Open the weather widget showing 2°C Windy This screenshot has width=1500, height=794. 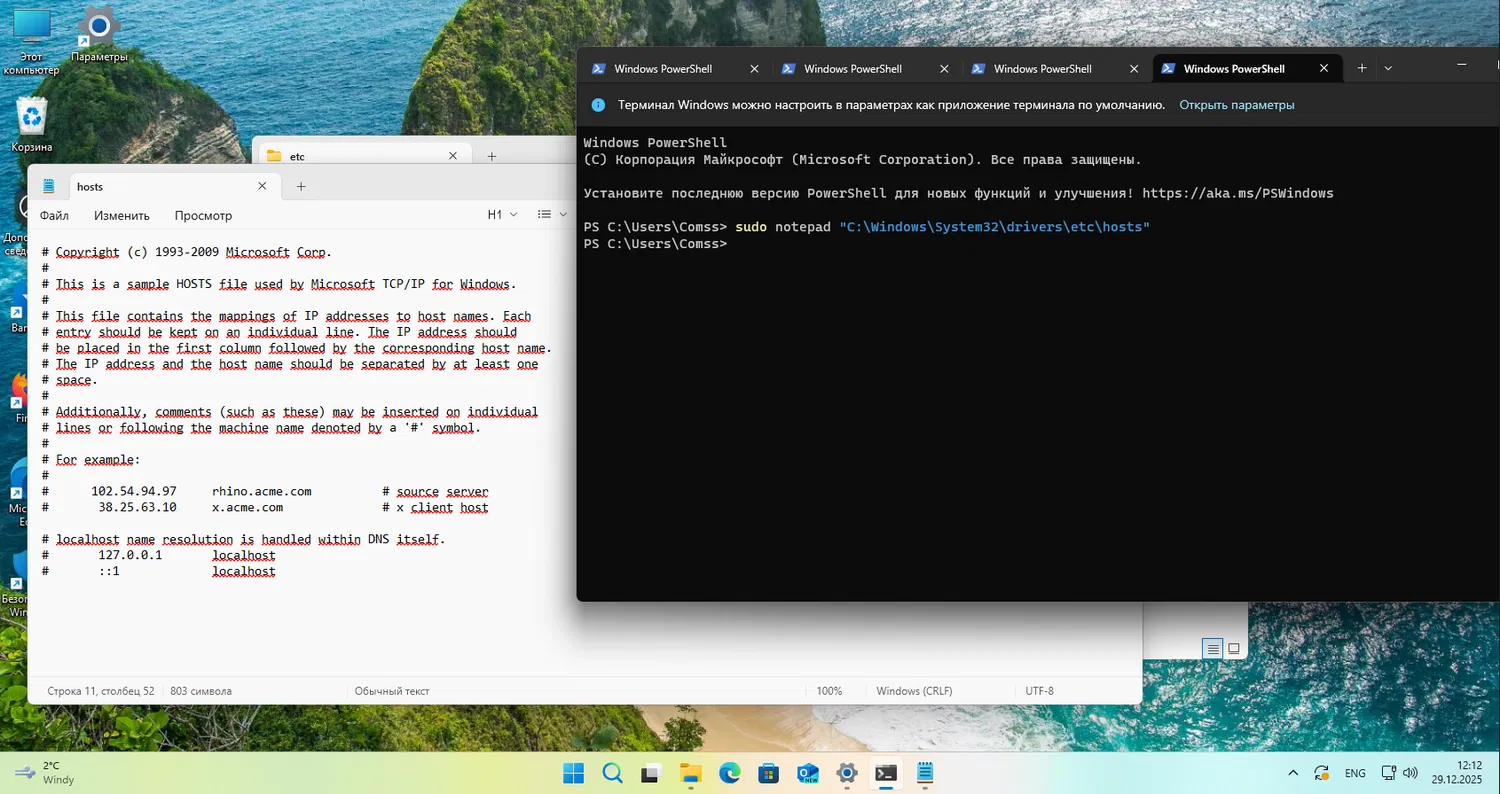click(x=47, y=773)
